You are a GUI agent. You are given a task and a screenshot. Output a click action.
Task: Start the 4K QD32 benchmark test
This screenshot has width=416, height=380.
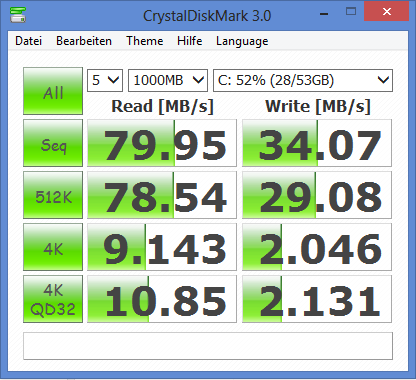(53, 299)
